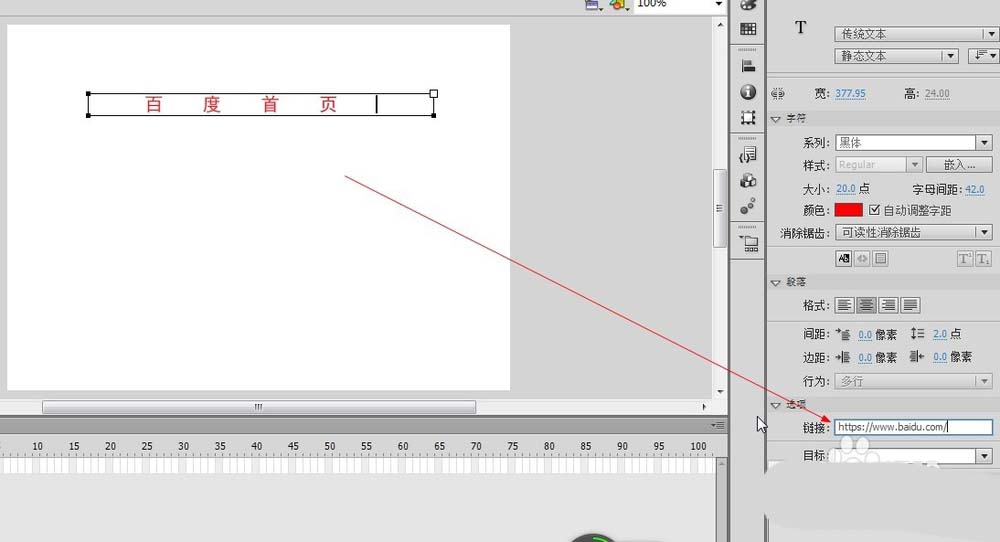Click the left margin value 0.0
Screen dimensions: 1000x542
(x=865, y=358)
